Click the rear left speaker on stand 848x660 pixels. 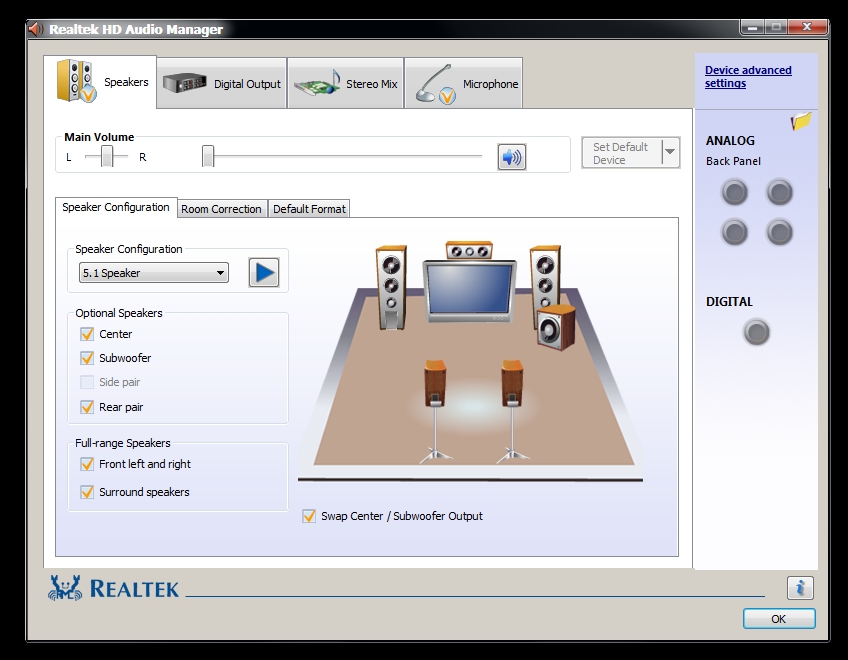[x=435, y=411]
